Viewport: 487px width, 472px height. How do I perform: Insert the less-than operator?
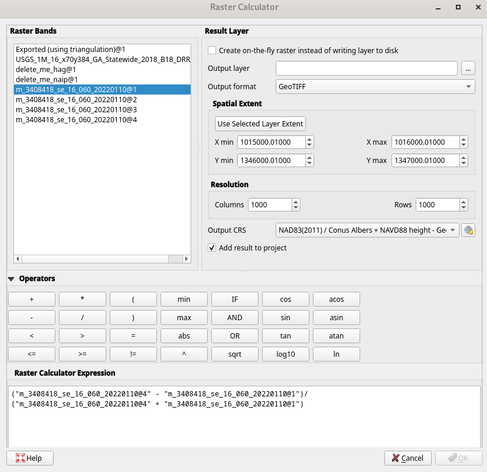pos(32,336)
